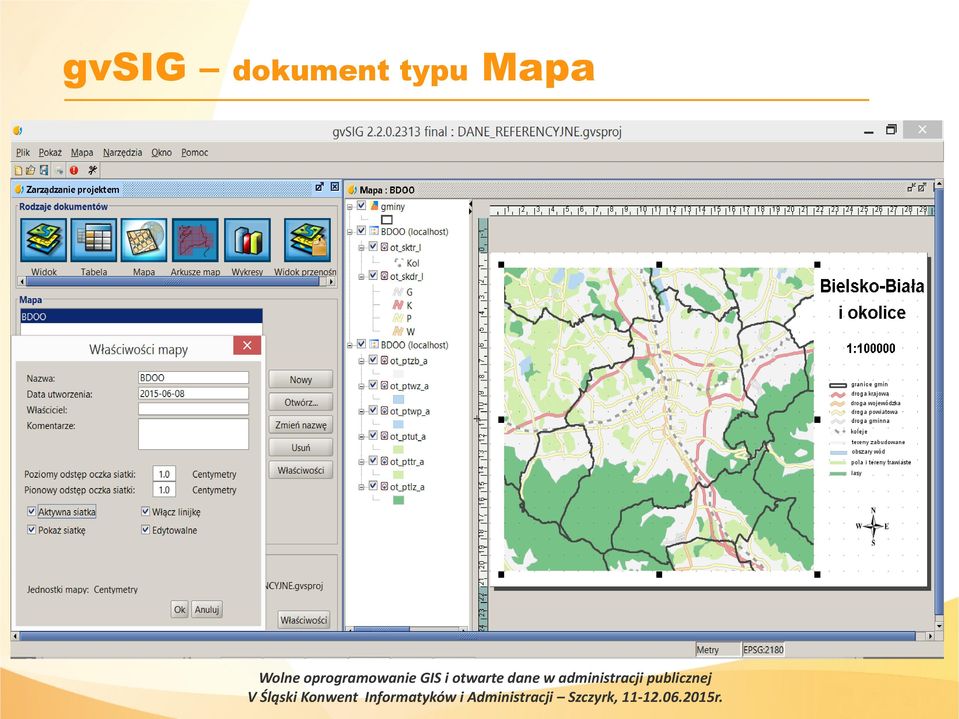Click the north arrow compass on map
Viewport: 959px width, 719px height.
click(x=873, y=526)
